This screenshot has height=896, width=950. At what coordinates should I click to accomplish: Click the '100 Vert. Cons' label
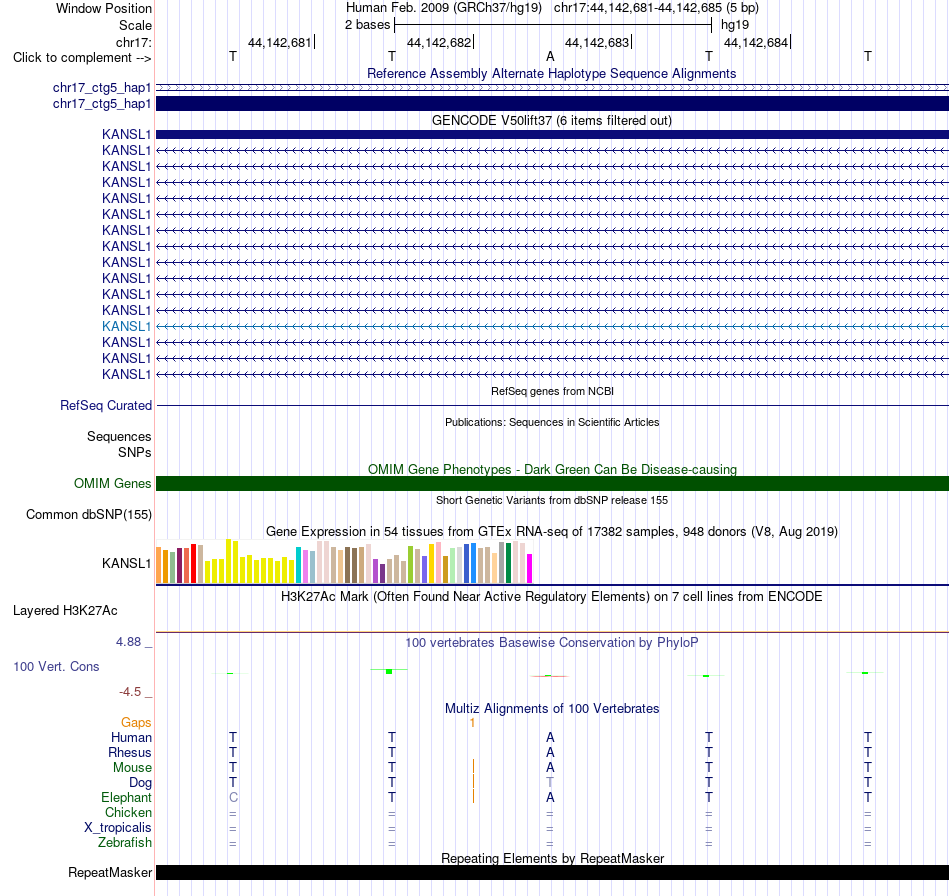tap(56, 666)
